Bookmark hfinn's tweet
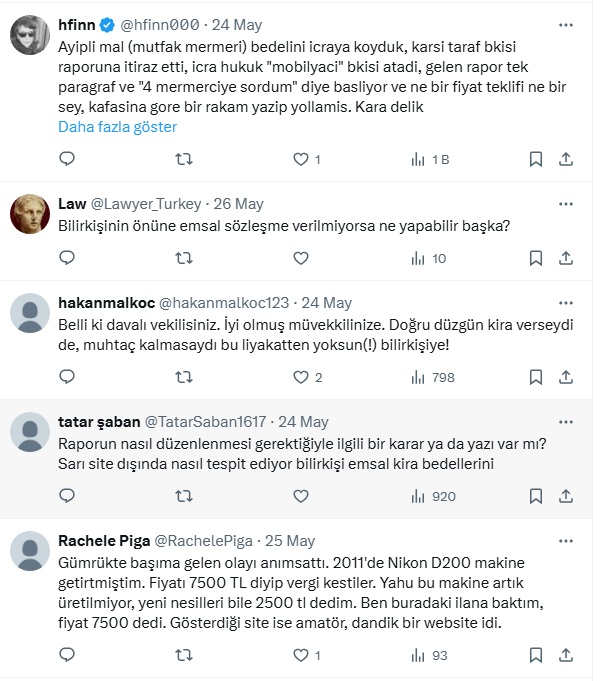 (536, 158)
